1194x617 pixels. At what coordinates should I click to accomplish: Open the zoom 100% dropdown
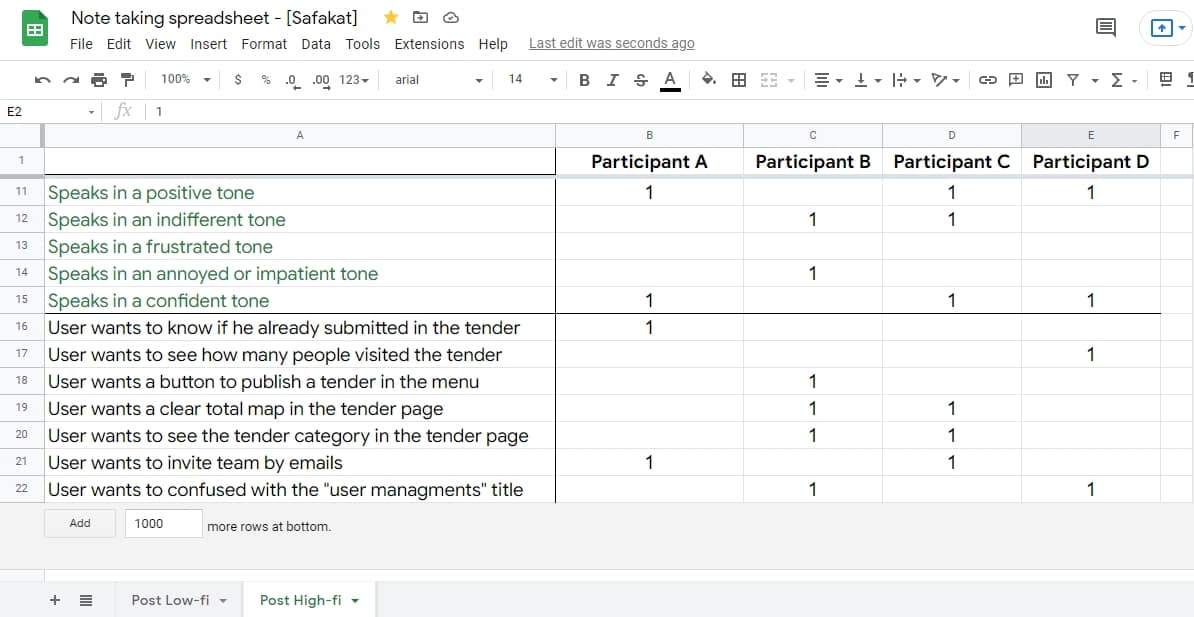[x=186, y=80]
